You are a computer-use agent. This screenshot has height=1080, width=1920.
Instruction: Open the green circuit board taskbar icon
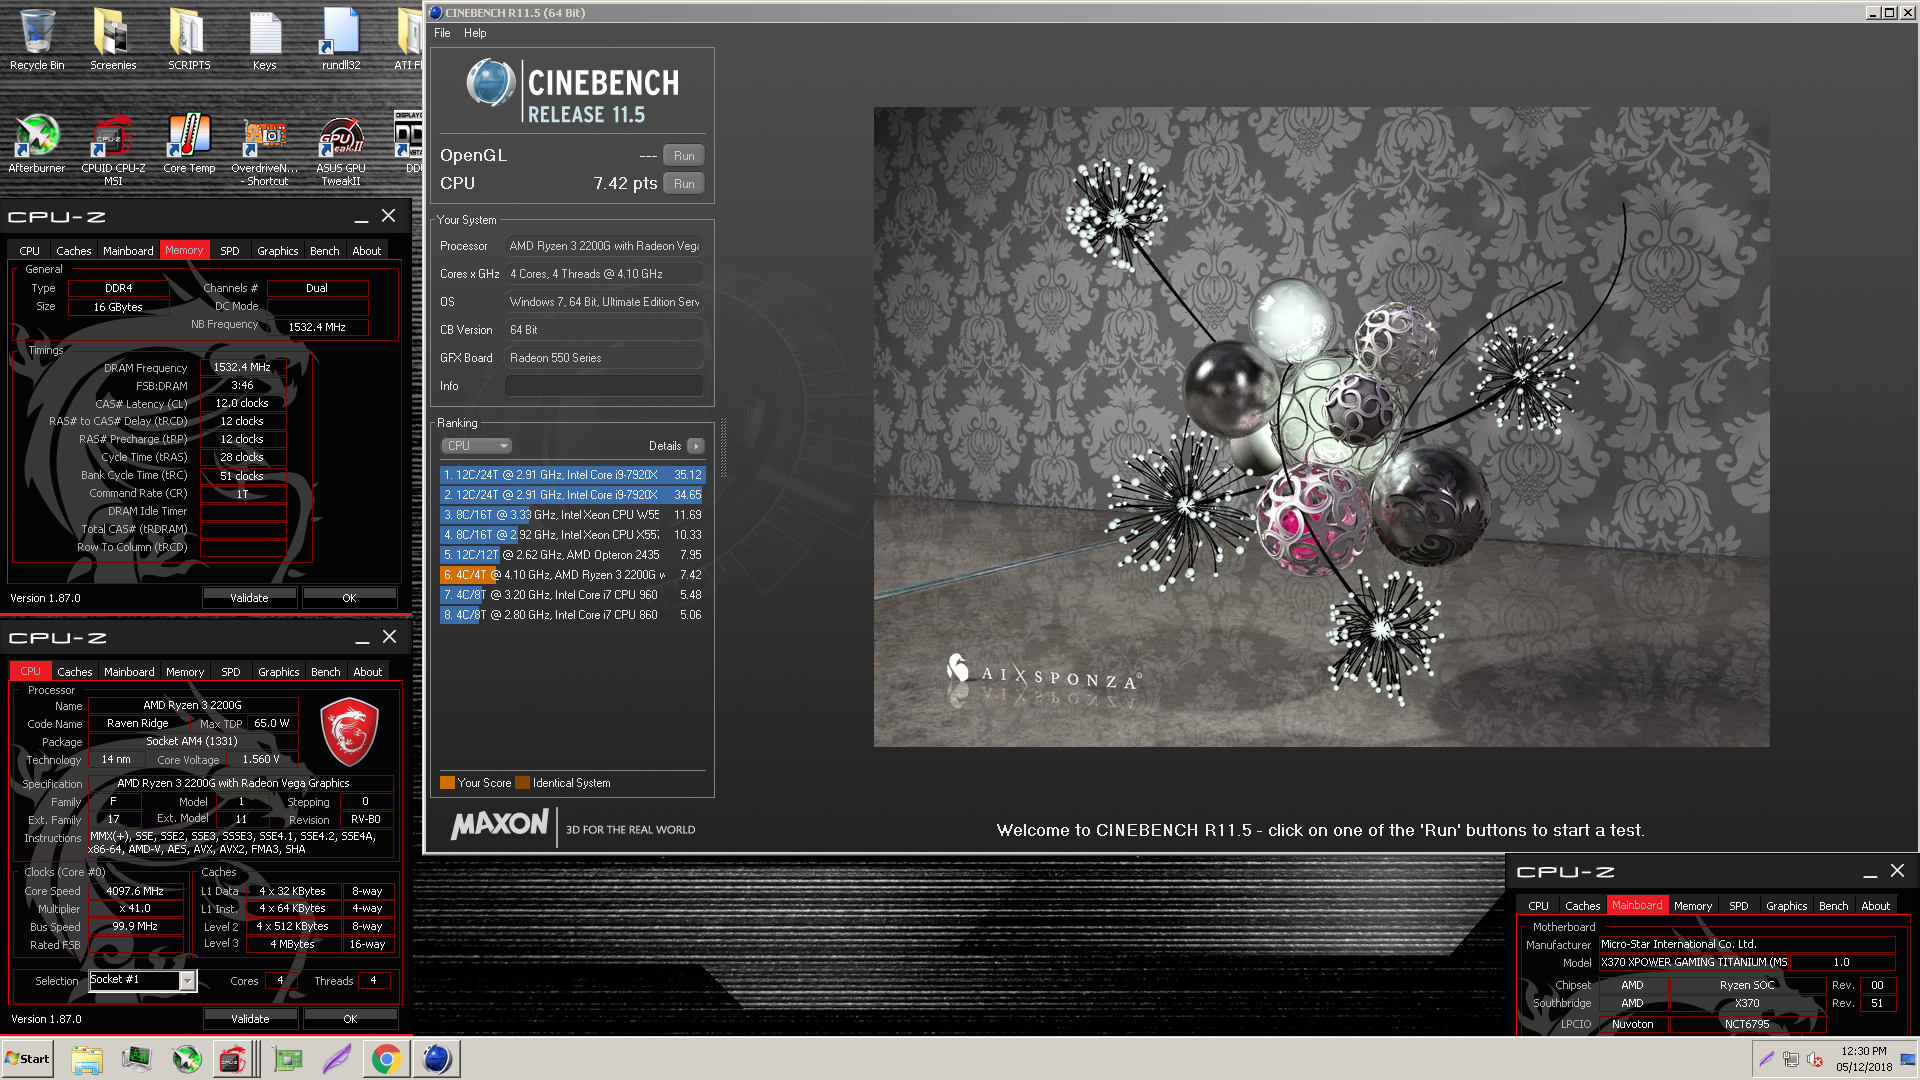(x=288, y=1059)
